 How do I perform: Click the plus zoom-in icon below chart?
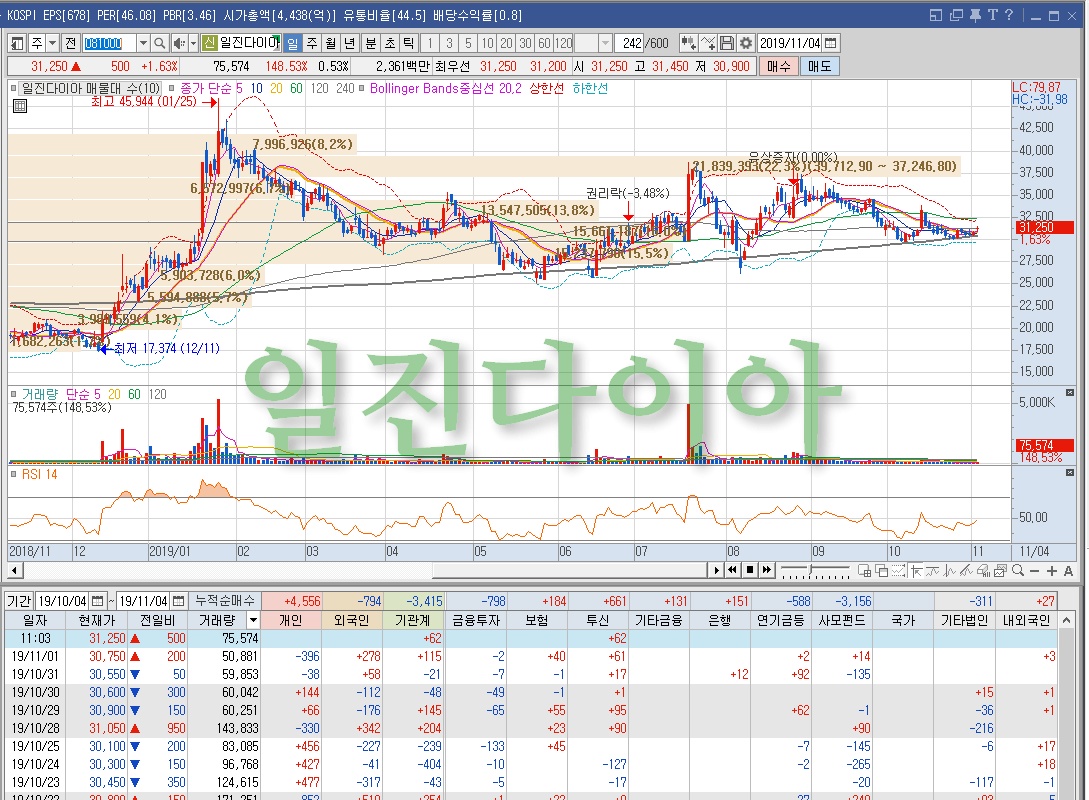(x=1051, y=571)
